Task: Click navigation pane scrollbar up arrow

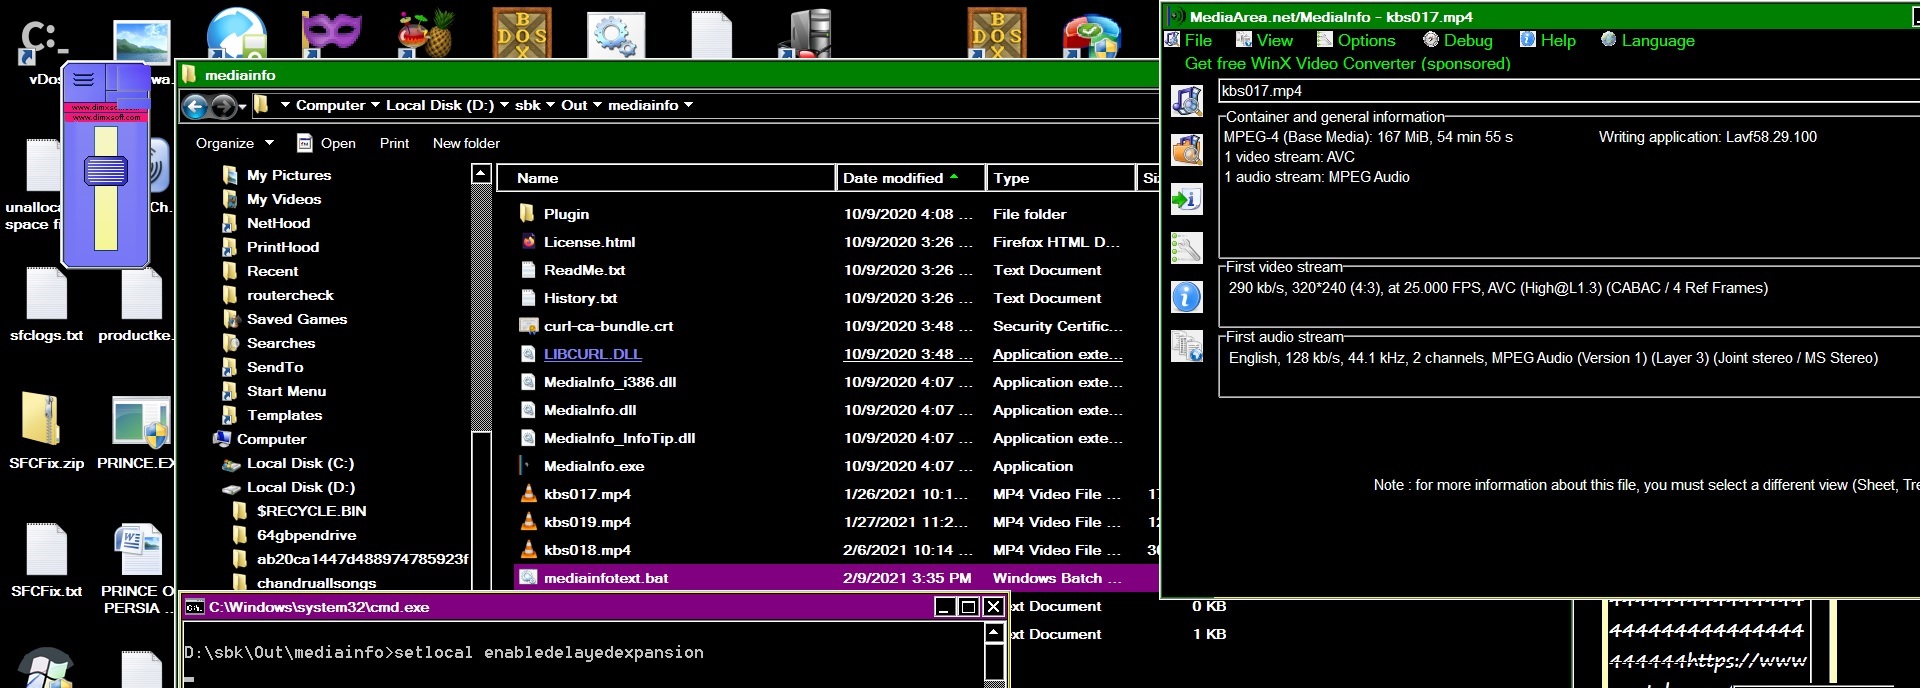Action: [481, 174]
